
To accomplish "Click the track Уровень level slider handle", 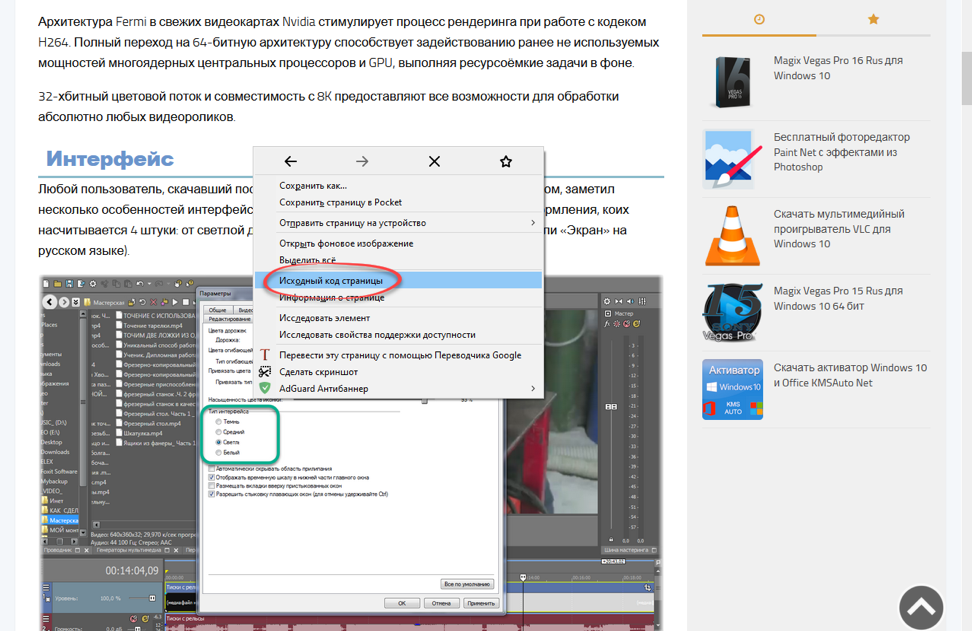I will [x=152, y=598].
